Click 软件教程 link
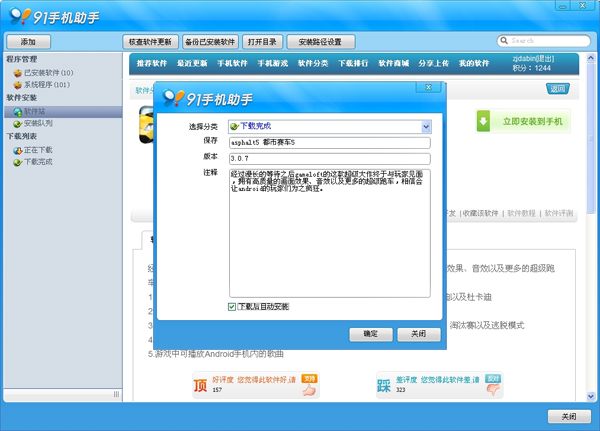600x431 pixels. coord(521,213)
